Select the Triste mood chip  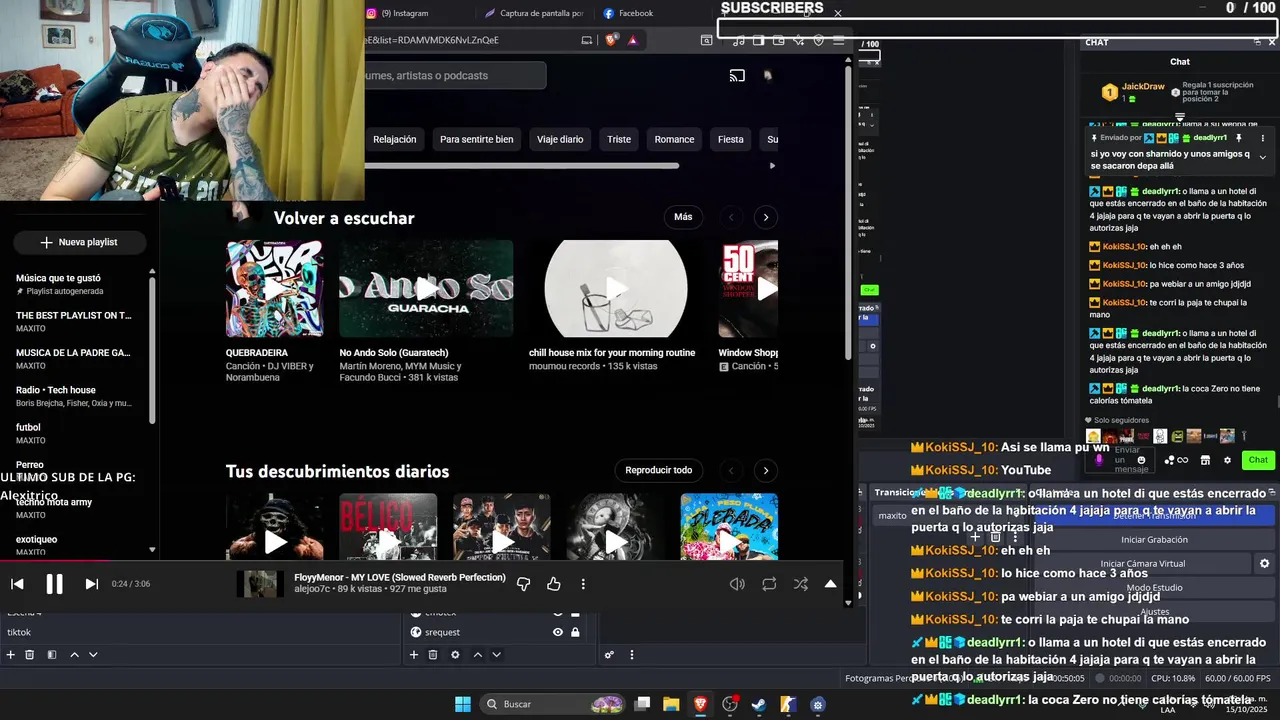pos(619,139)
